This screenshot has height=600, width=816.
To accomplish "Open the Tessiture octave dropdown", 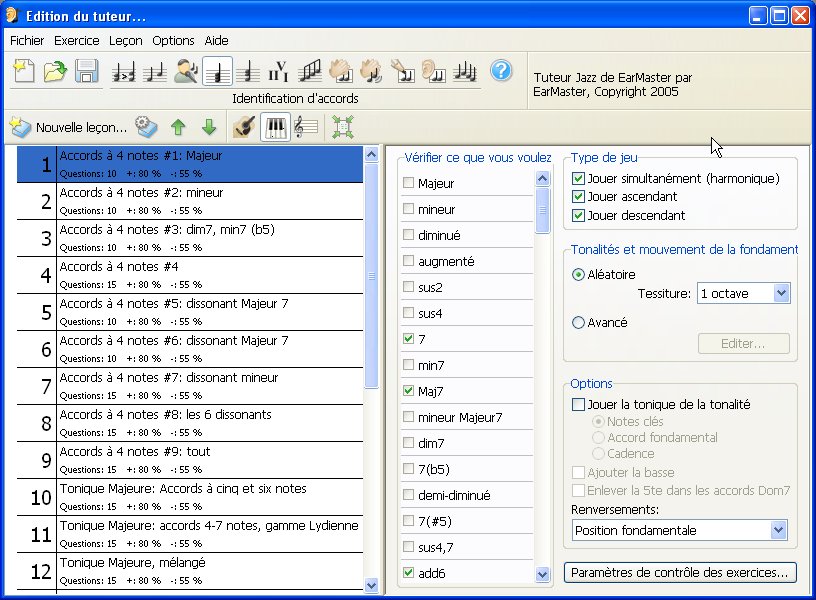I will 781,293.
